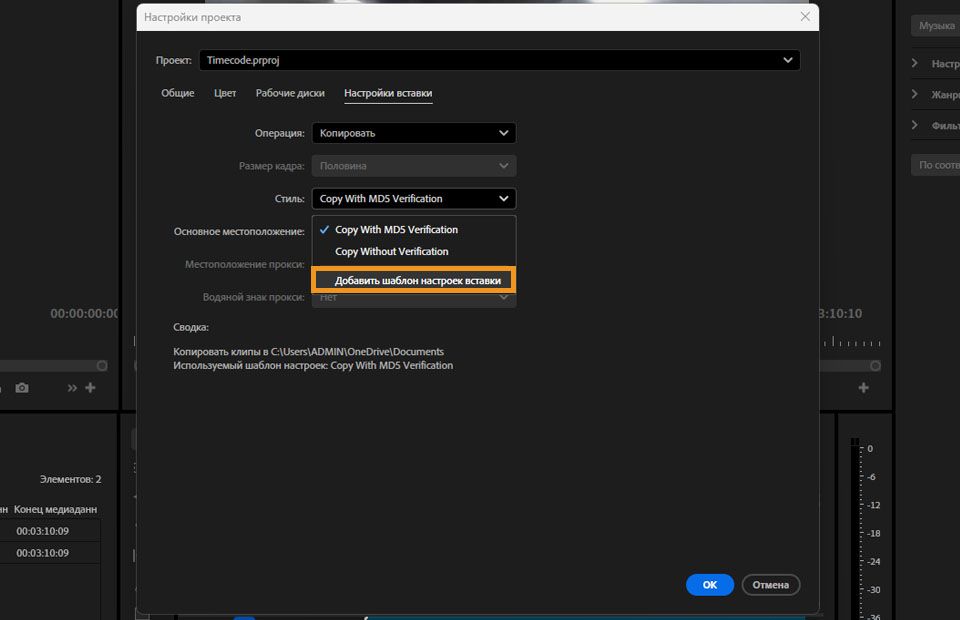
Task: Click the Элементов: 2 label
Action: (70, 479)
